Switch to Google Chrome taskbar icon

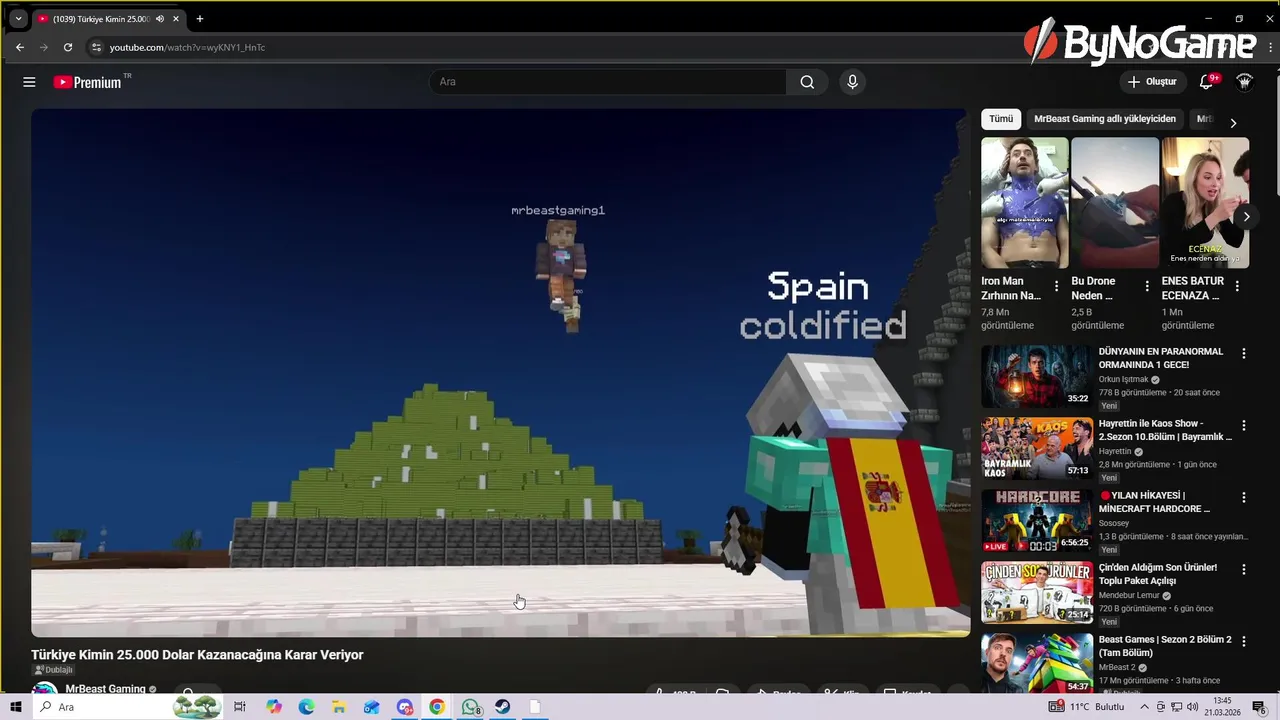point(437,707)
